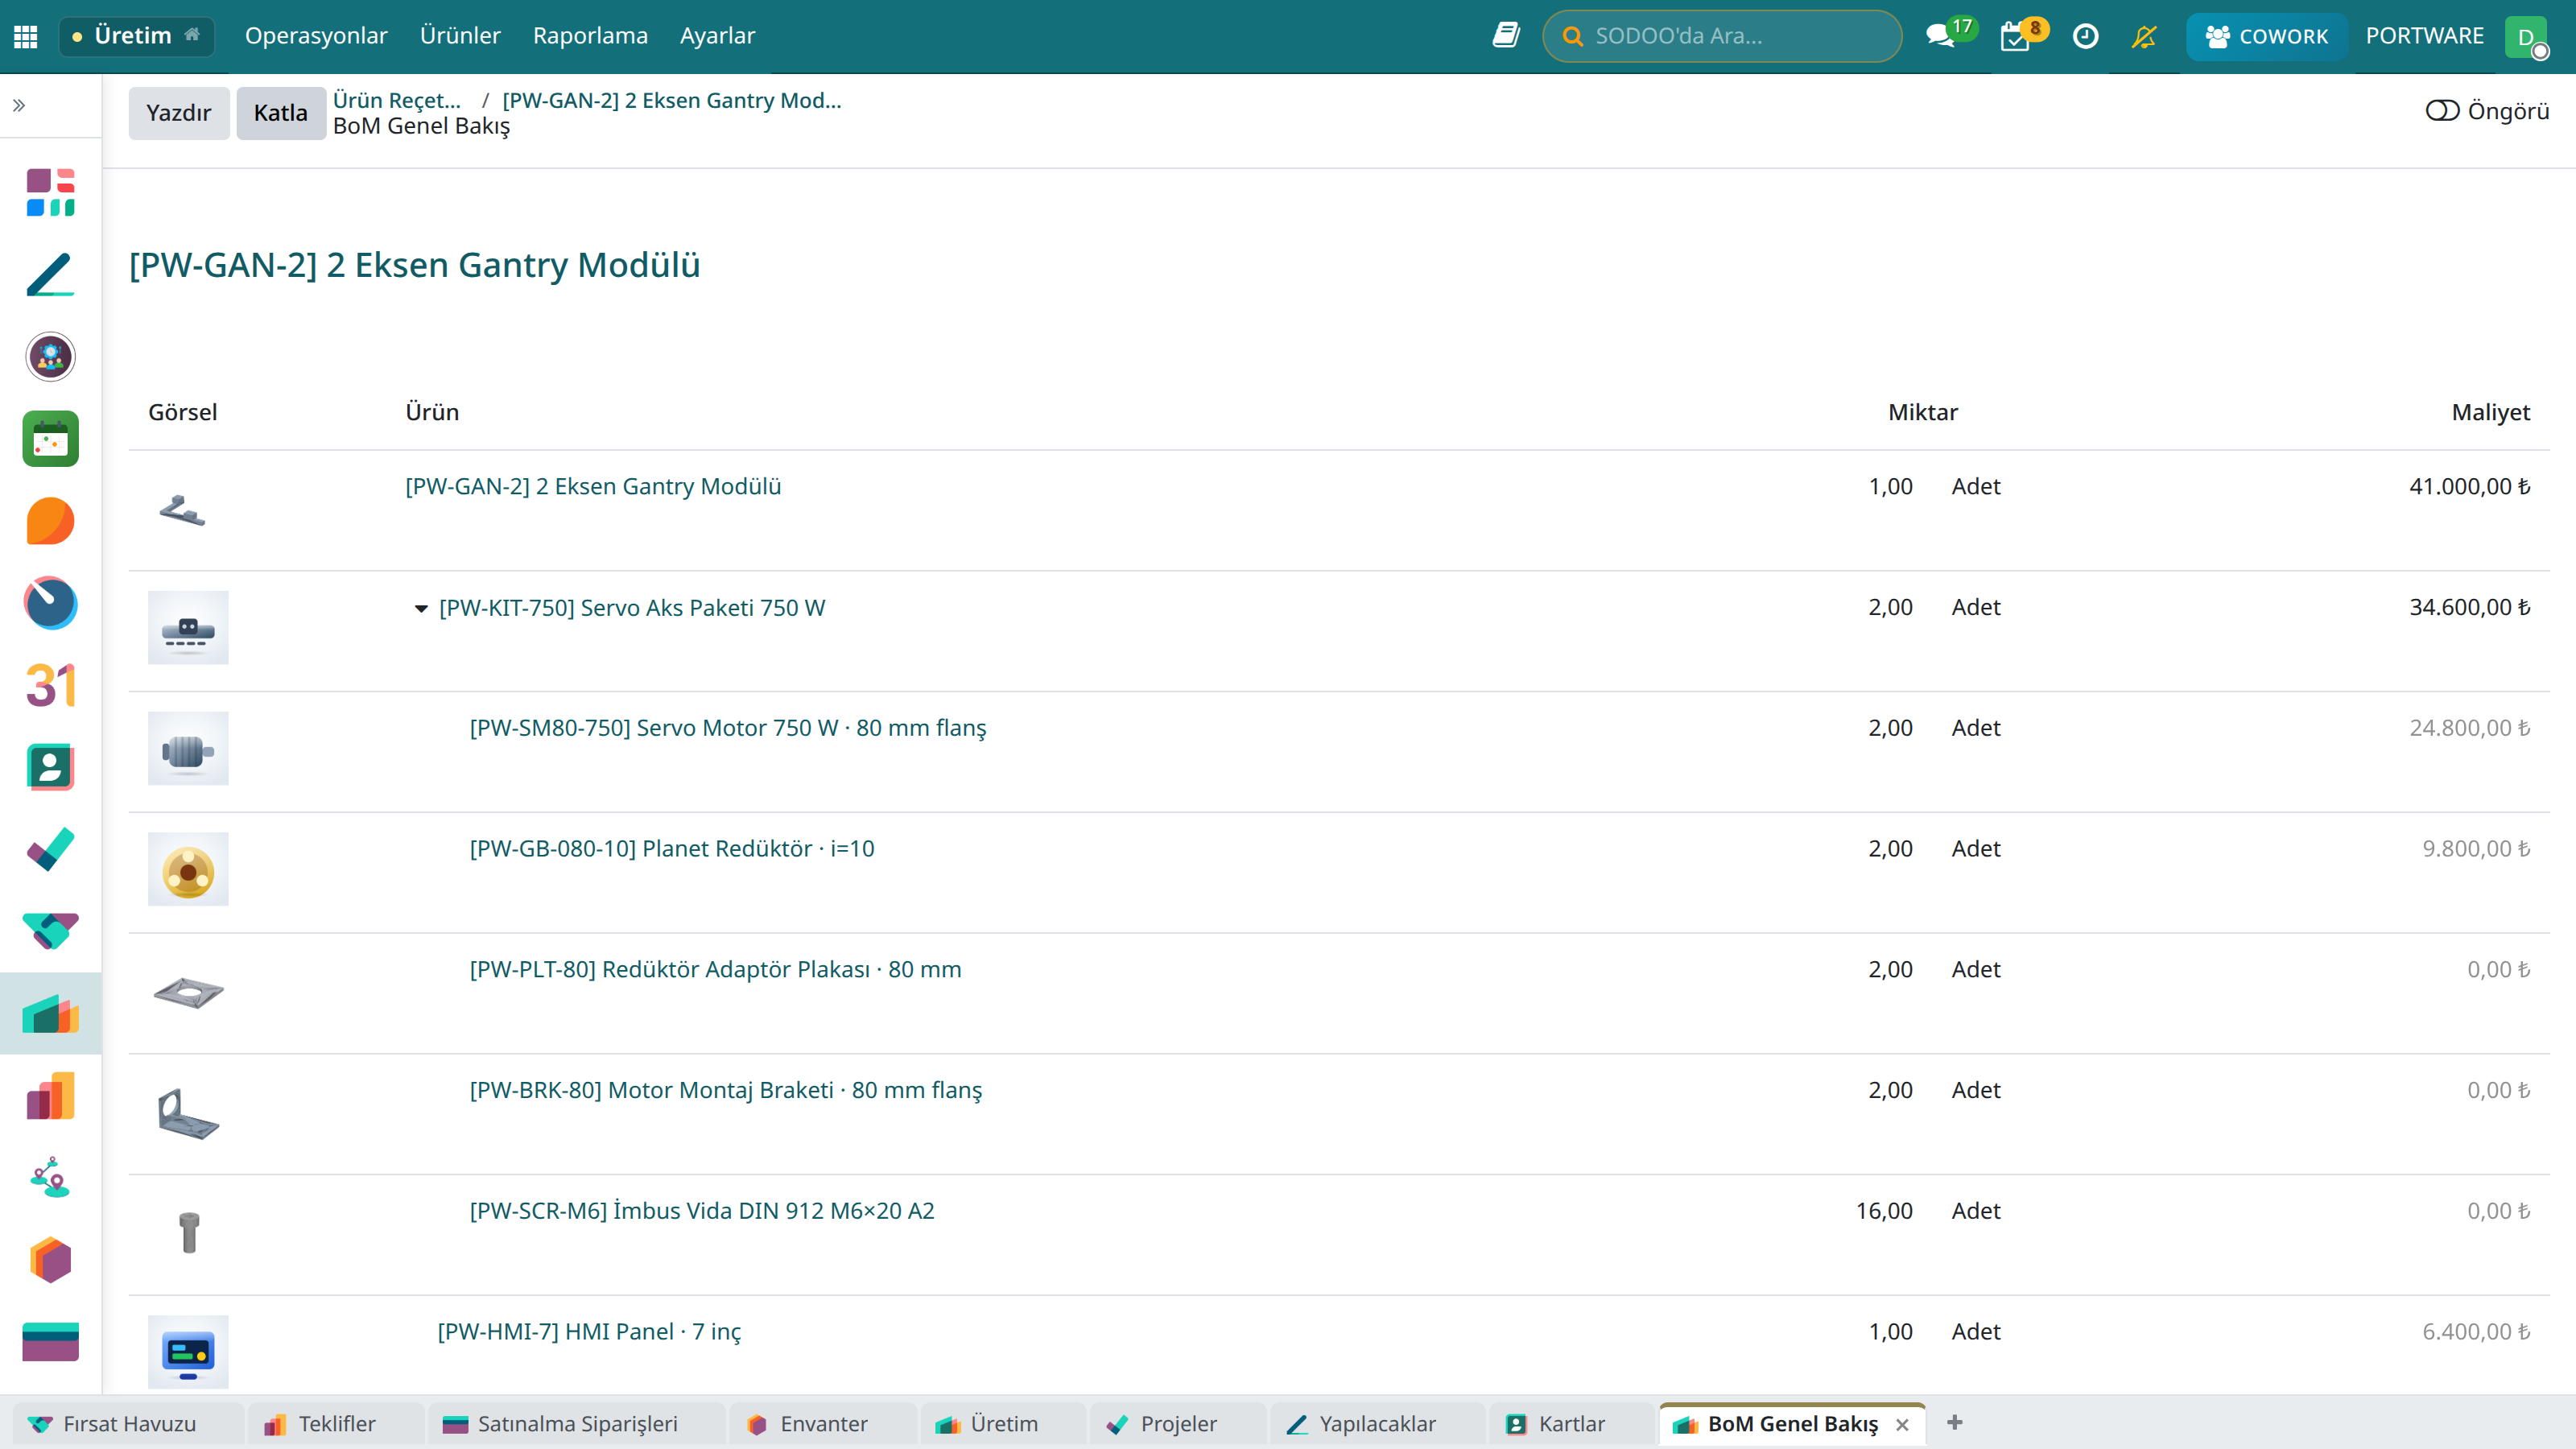Viewport: 2576px width, 1449px height.
Task: Open the 31 calendar app in sidebar
Action: coord(50,685)
